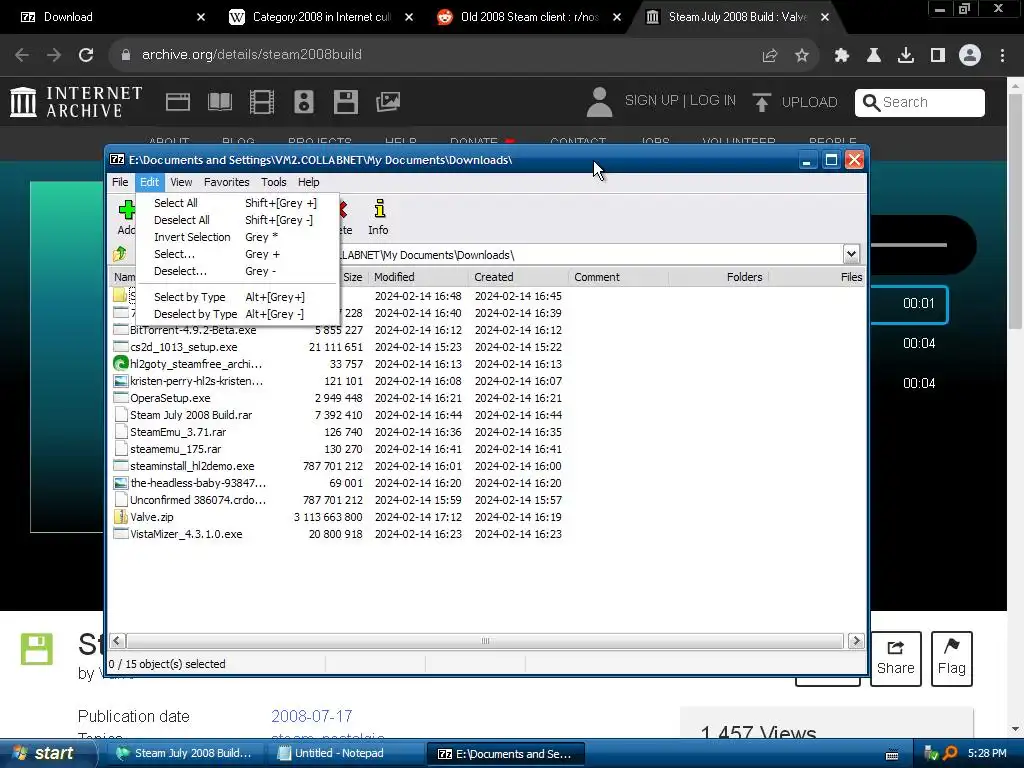Choose Deselect All in Edit menu
Image resolution: width=1024 pixels, height=768 pixels.
[235, 220]
